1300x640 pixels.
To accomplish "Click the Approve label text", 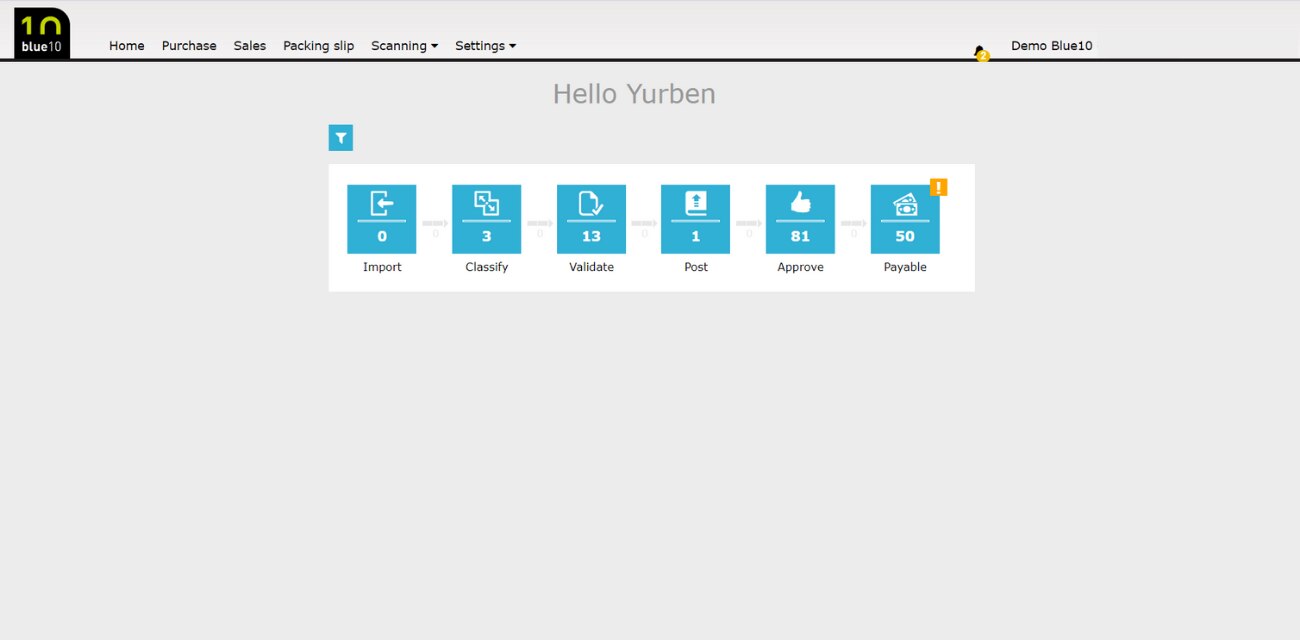I will pos(800,267).
